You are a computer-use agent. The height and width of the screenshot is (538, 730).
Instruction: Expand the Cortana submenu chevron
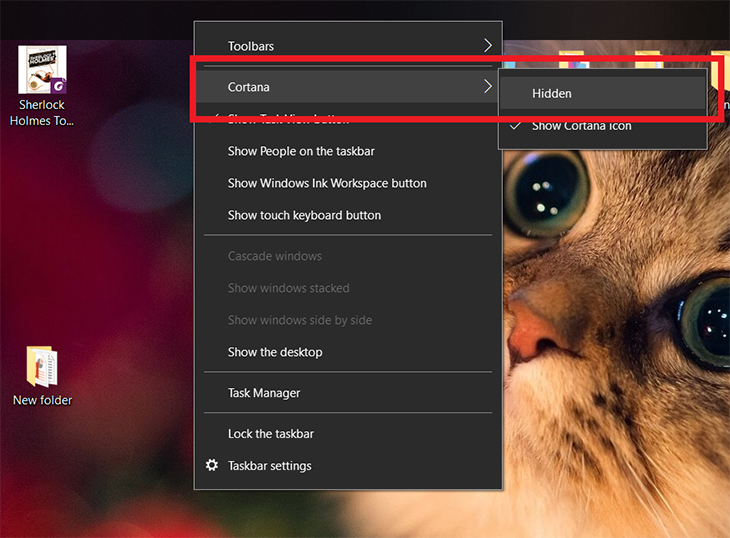pos(487,86)
